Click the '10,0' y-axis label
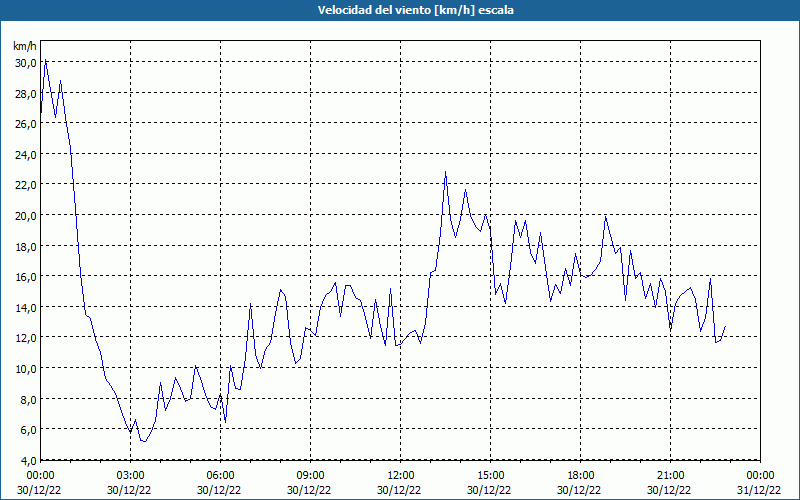 tap(26, 368)
